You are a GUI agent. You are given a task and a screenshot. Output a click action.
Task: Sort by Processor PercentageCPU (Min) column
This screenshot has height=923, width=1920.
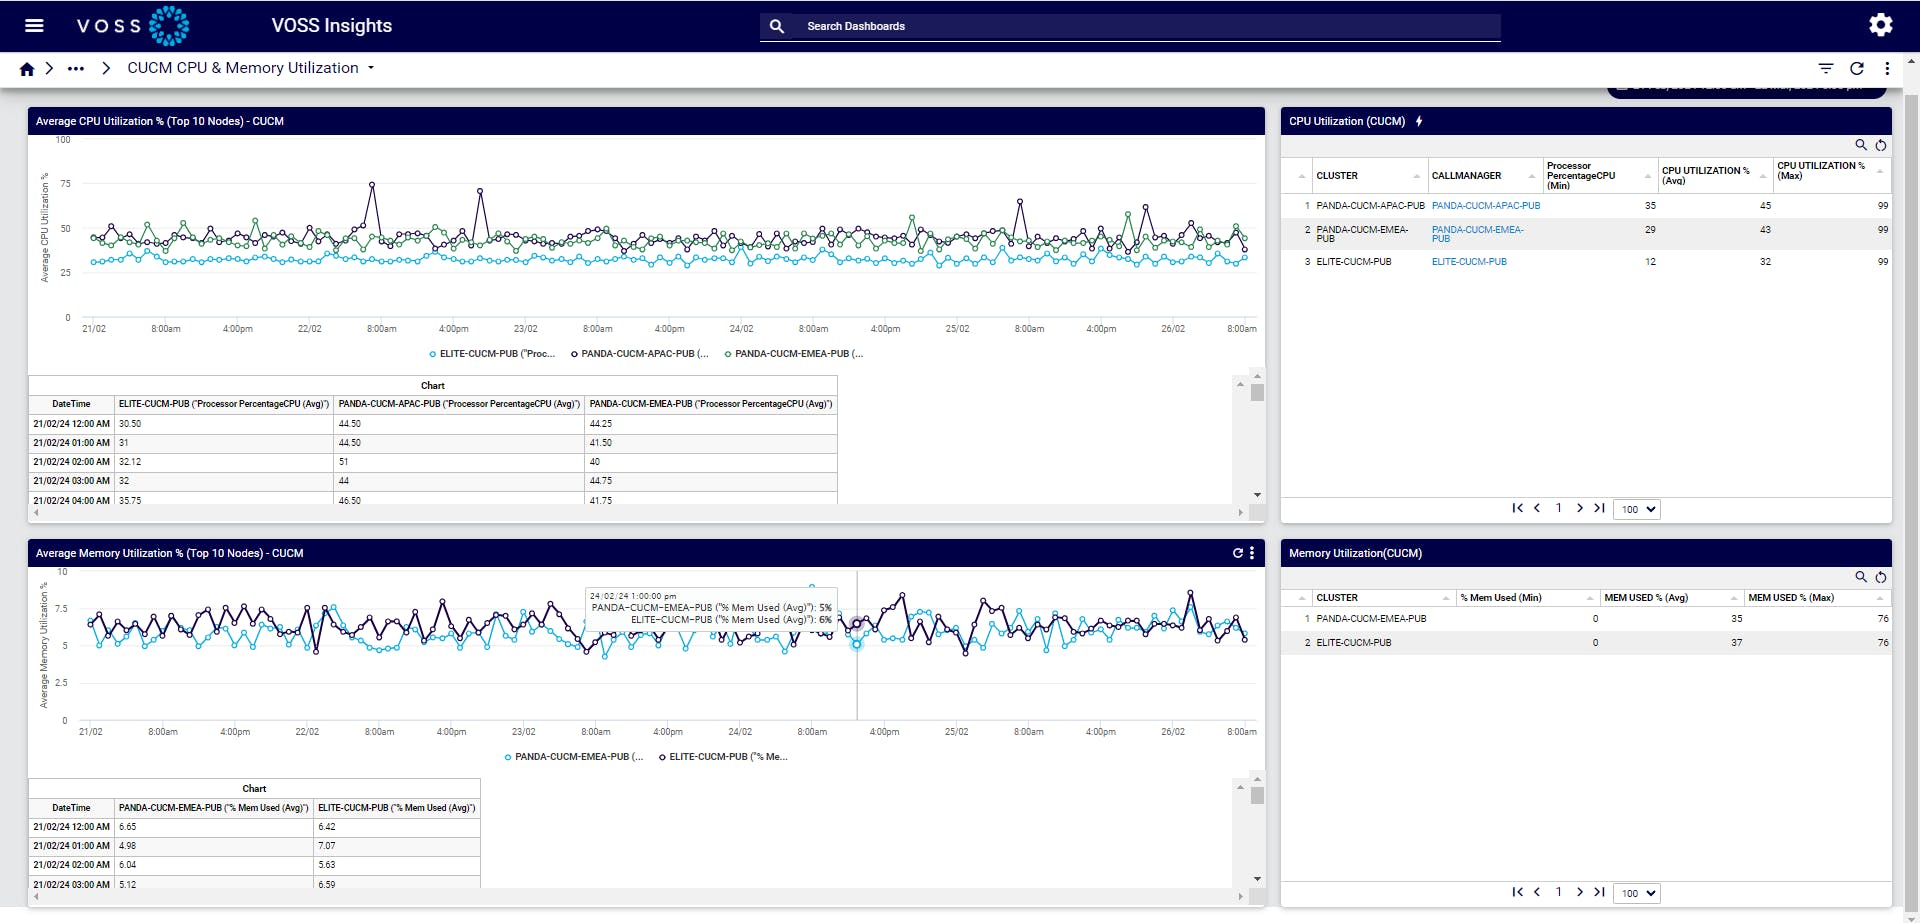(1599, 176)
